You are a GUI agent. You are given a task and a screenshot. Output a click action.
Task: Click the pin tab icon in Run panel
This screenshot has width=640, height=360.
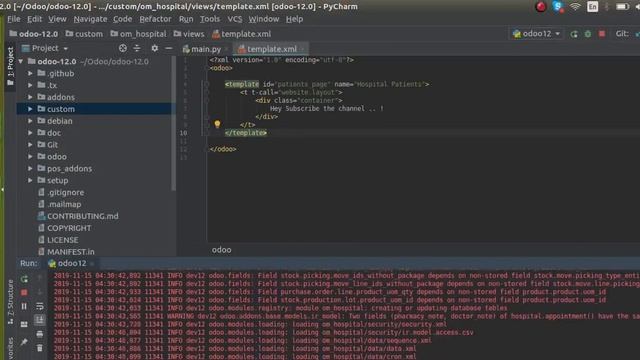(x=24, y=342)
